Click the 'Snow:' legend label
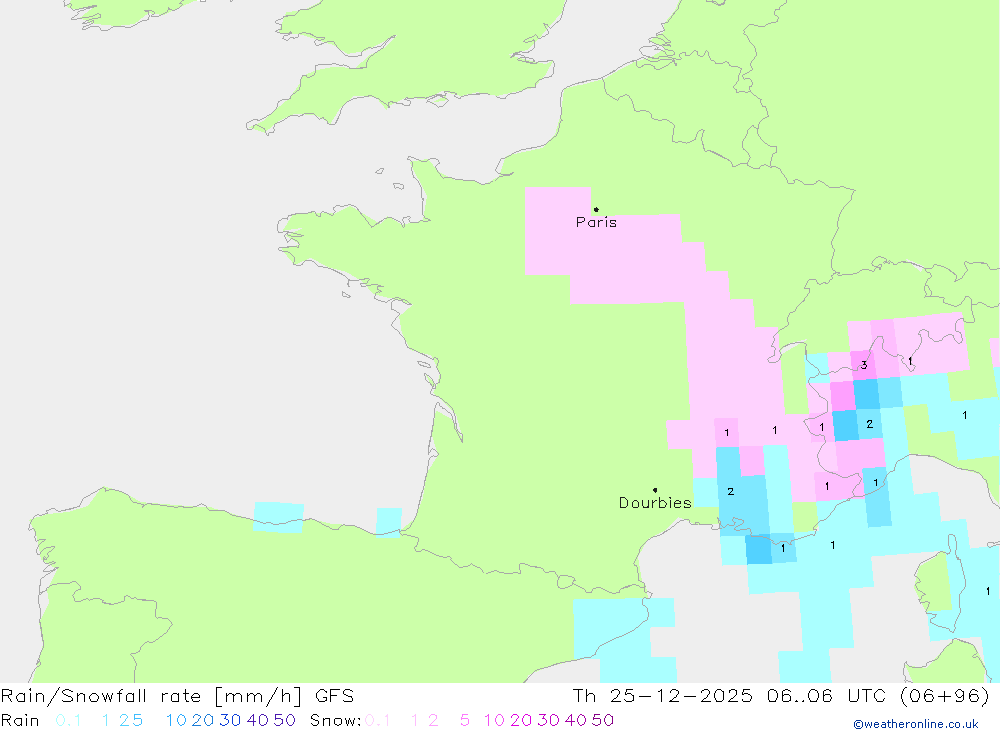Viewport: 1000px width, 733px height. pos(335,720)
